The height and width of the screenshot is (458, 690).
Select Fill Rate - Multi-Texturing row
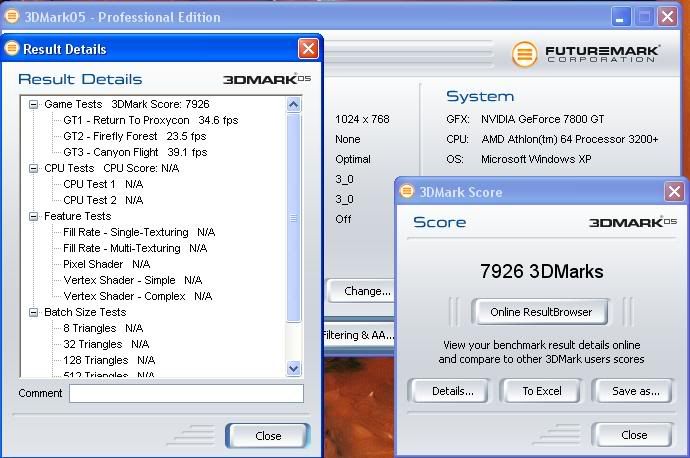[135, 249]
